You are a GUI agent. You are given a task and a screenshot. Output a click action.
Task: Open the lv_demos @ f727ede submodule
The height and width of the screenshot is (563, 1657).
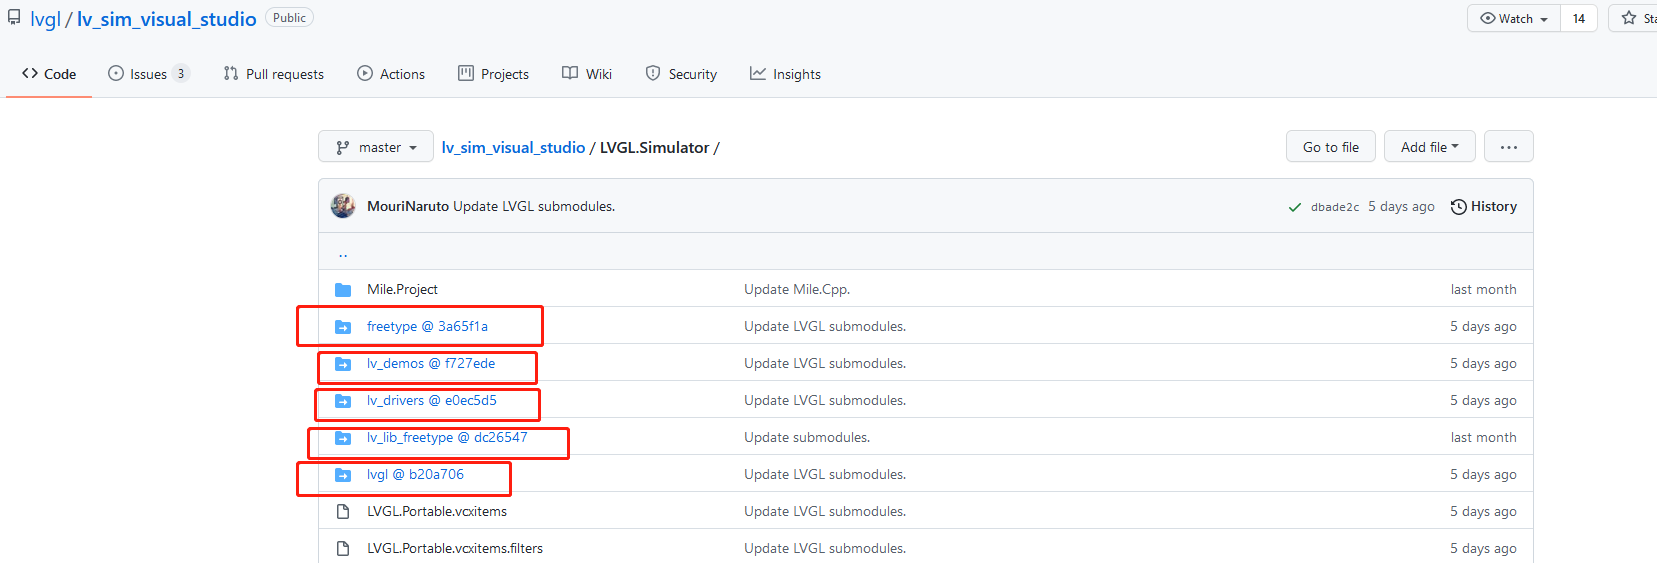click(431, 363)
